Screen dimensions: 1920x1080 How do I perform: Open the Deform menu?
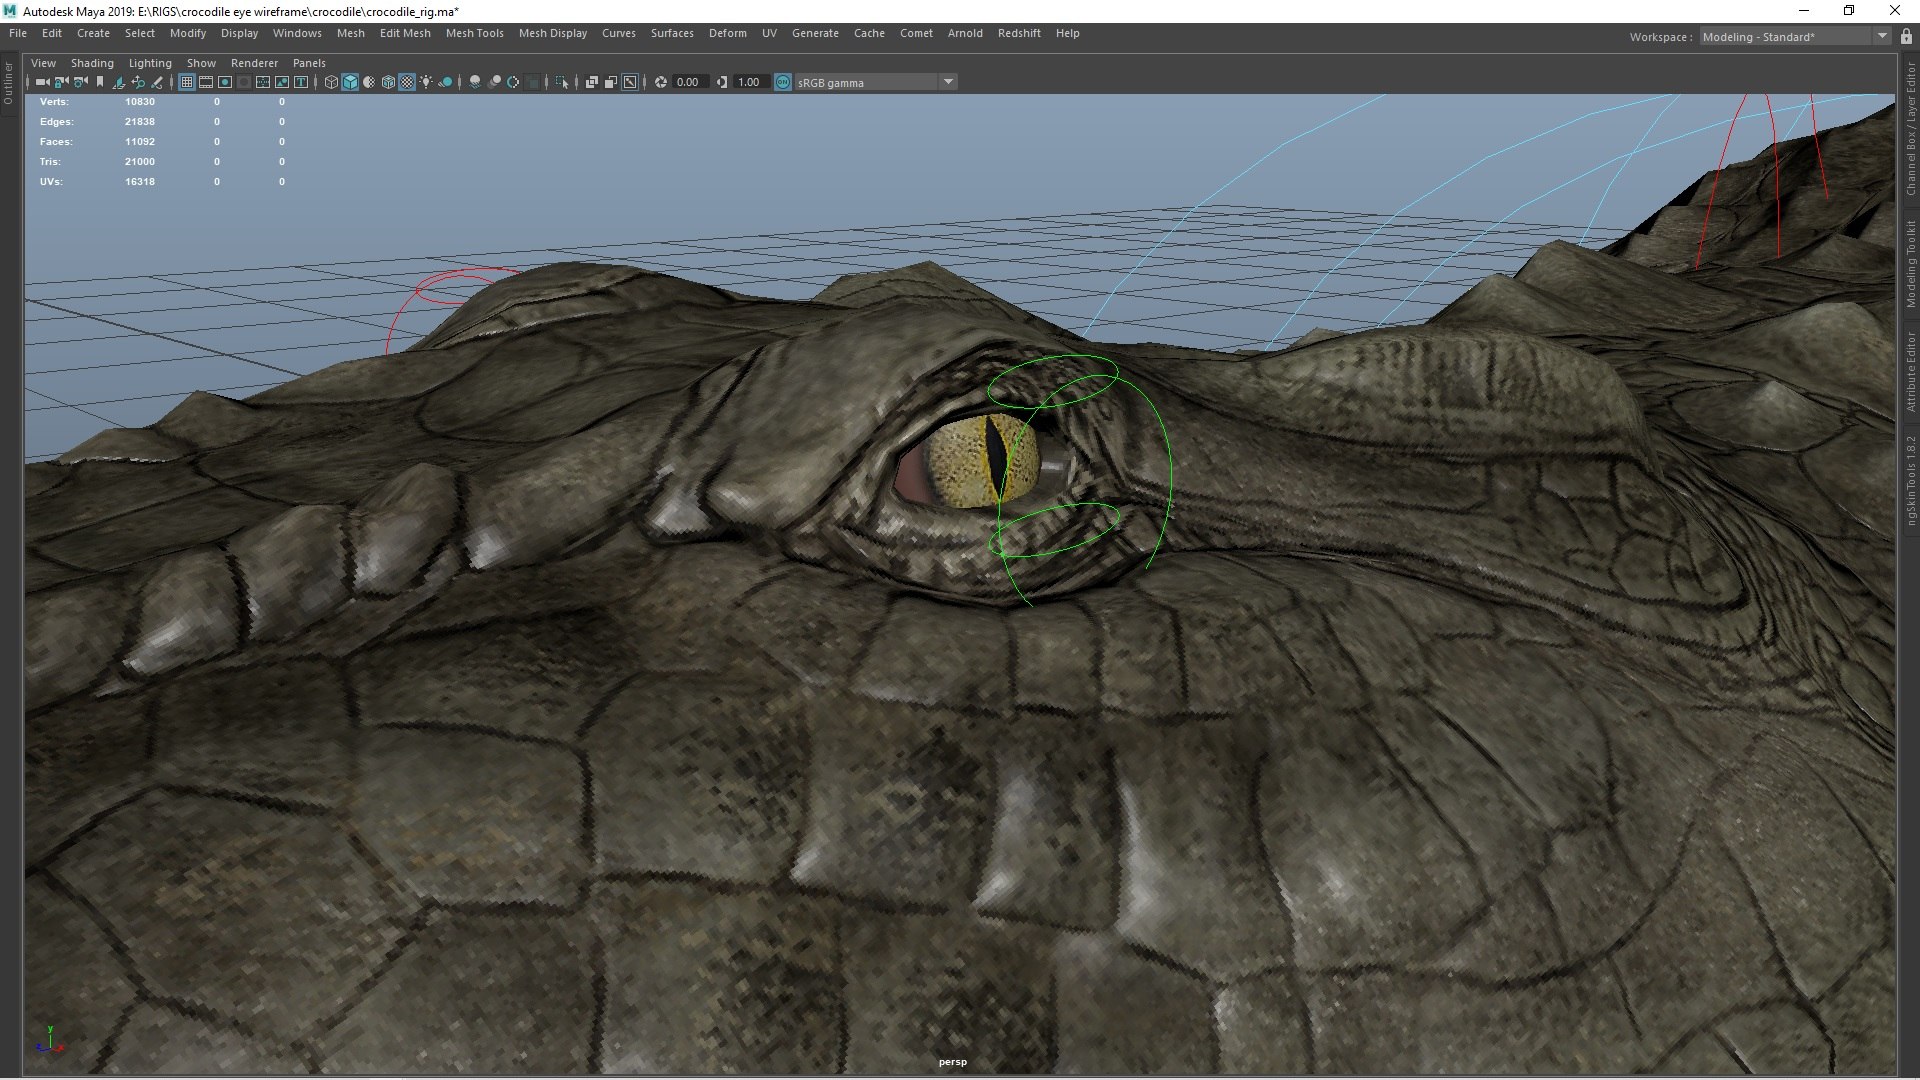pos(727,33)
